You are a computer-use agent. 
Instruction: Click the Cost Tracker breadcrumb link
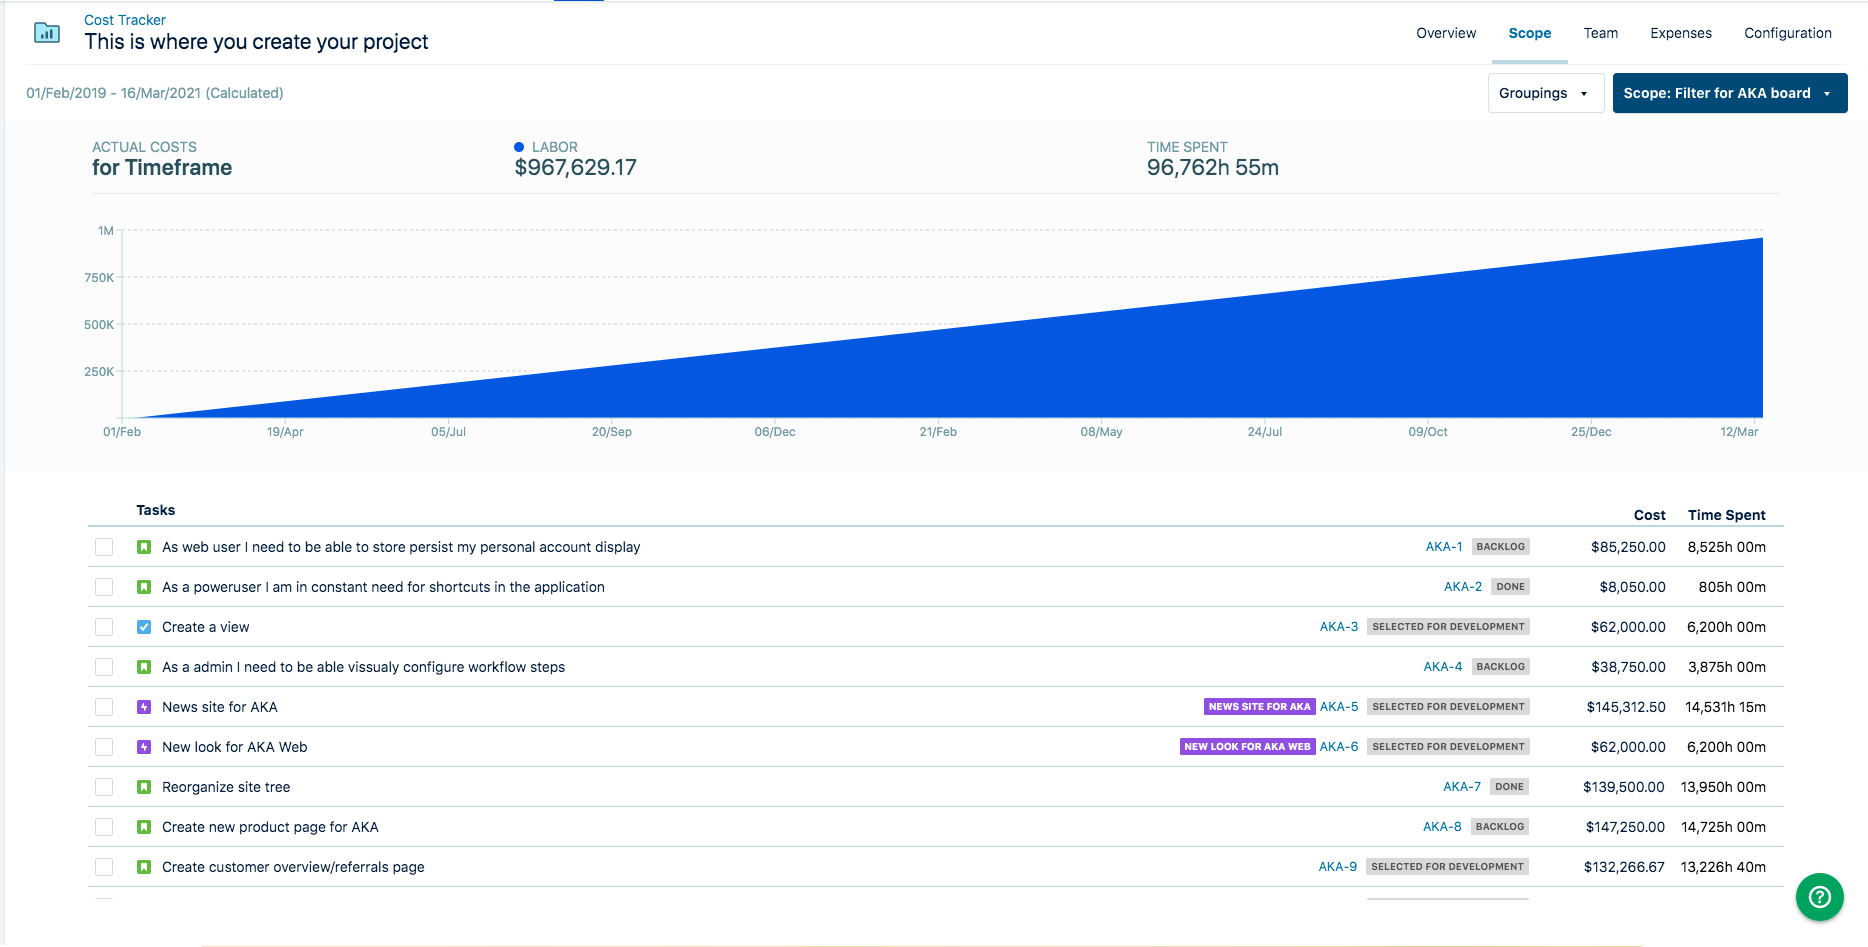click(125, 20)
